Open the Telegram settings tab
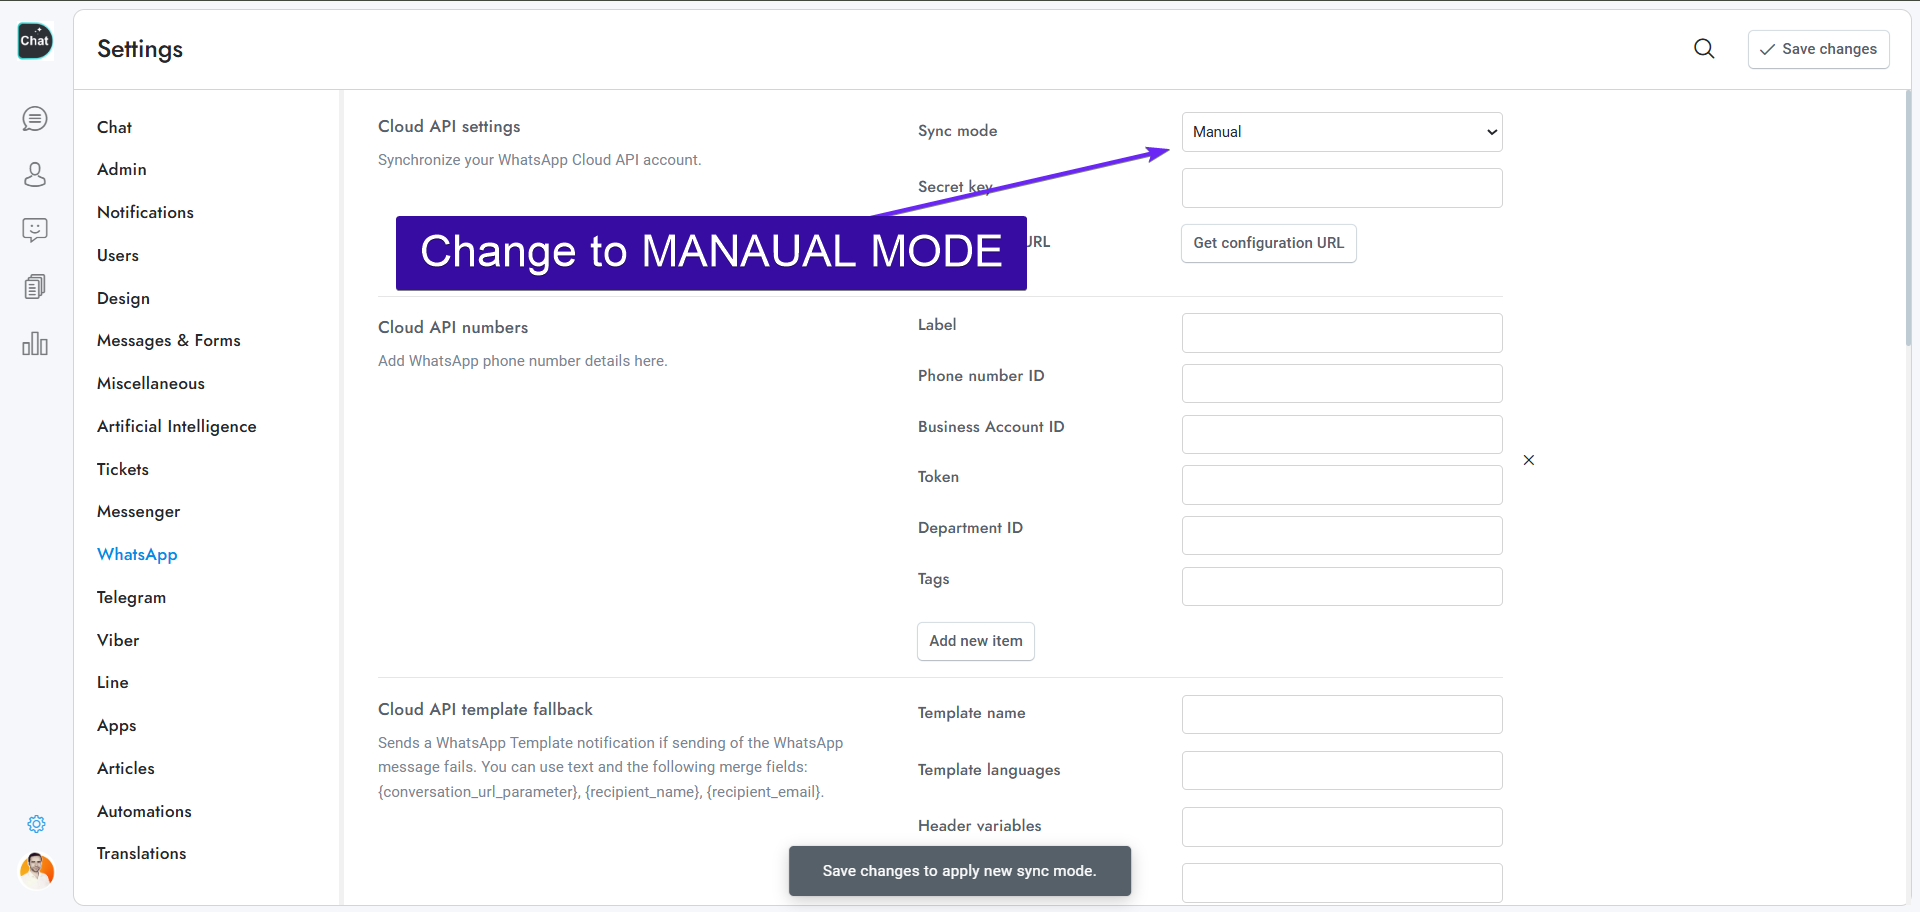This screenshot has height=912, width=1920. [x=131, y=597]
